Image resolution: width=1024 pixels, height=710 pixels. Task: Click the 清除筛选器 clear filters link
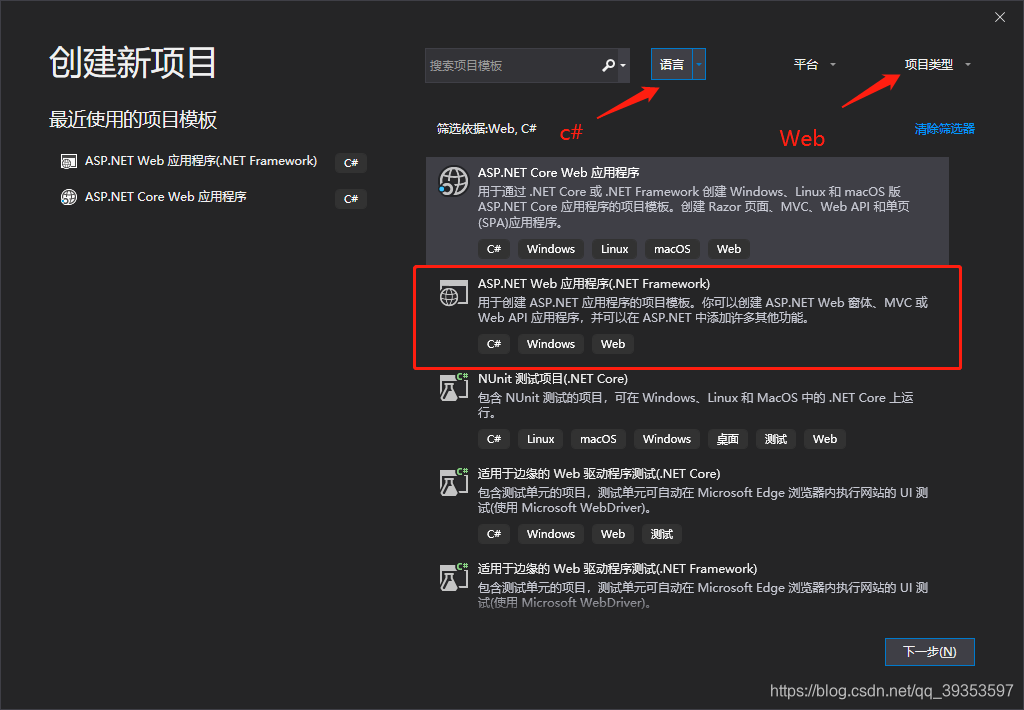[x=944, y=129]
